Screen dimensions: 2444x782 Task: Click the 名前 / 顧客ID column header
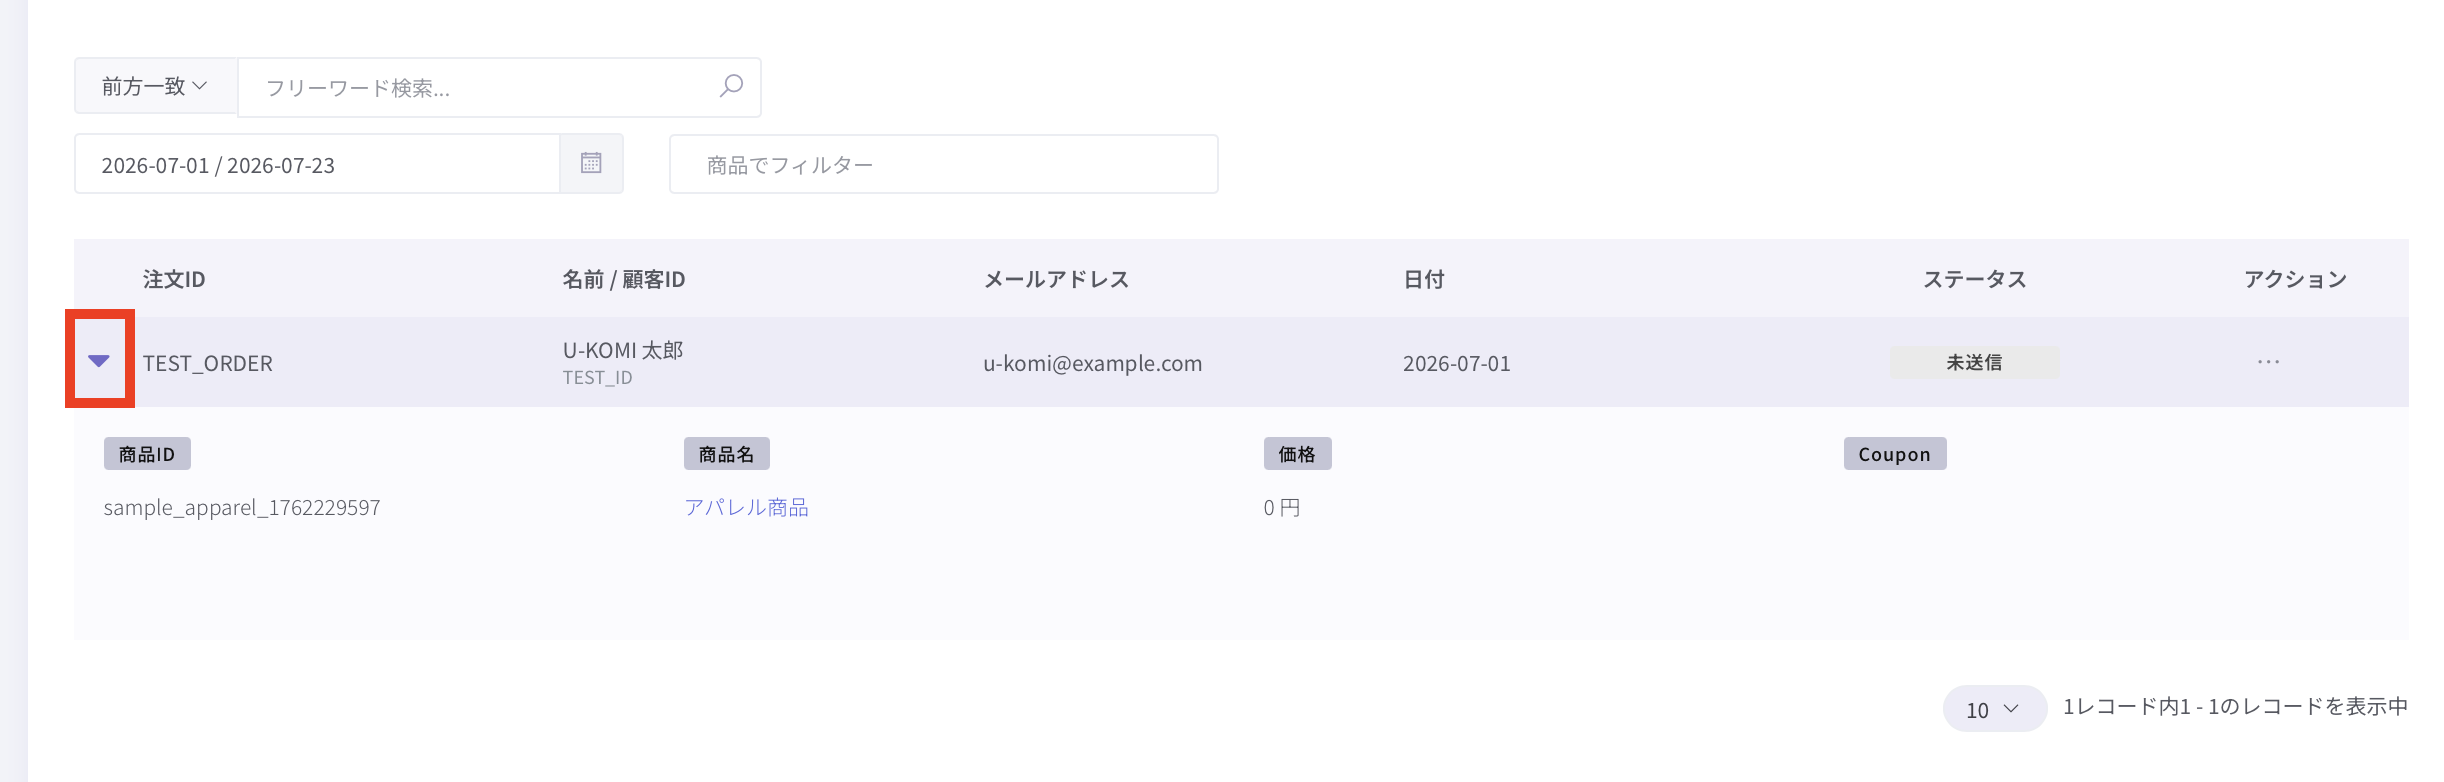pos(623,279)
